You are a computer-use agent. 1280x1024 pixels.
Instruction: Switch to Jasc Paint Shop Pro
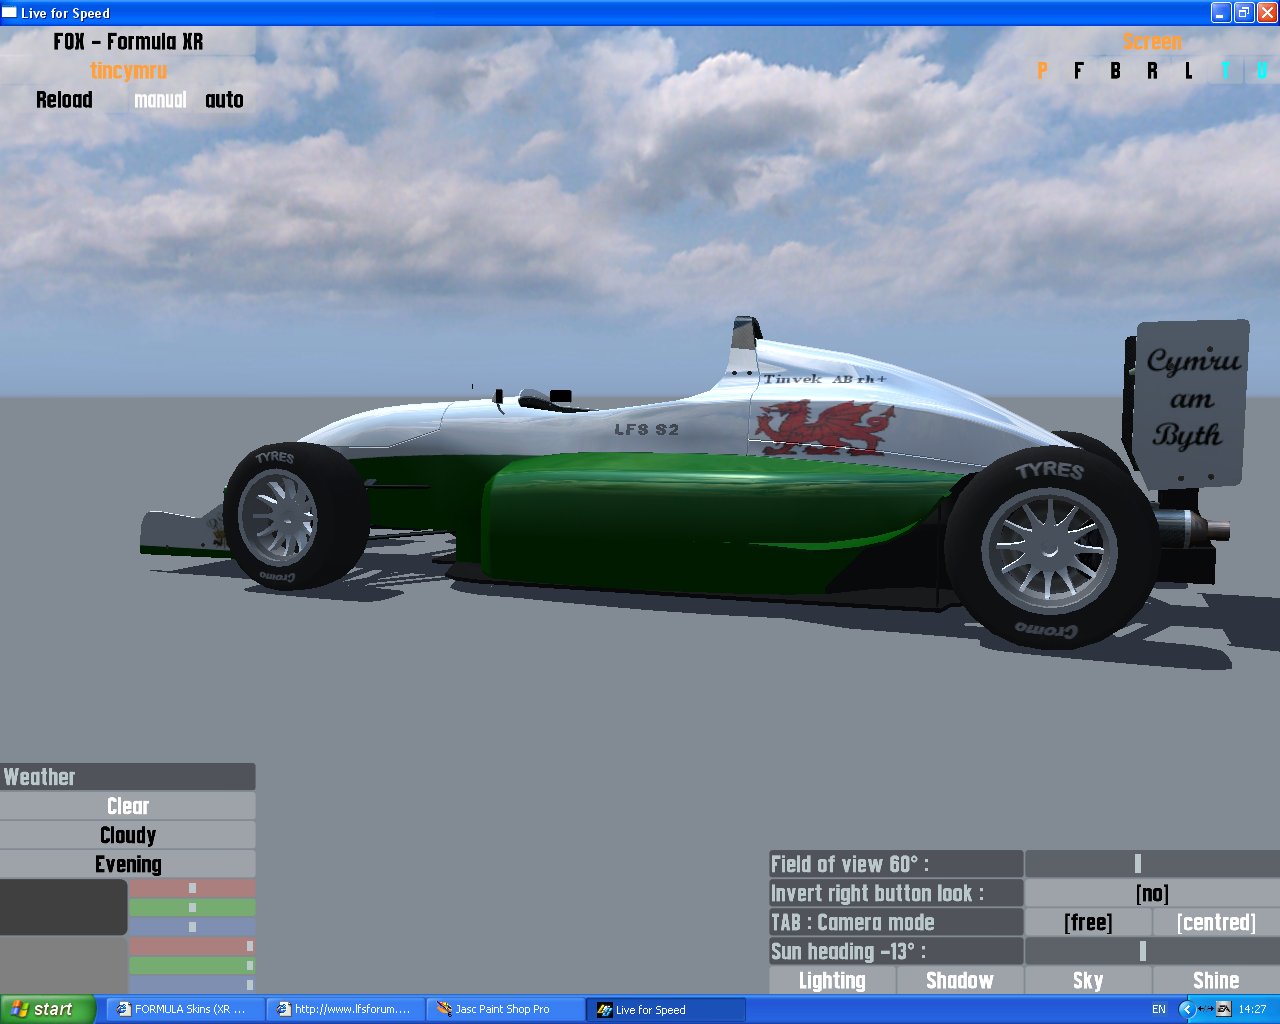[x=506, y=1009]
